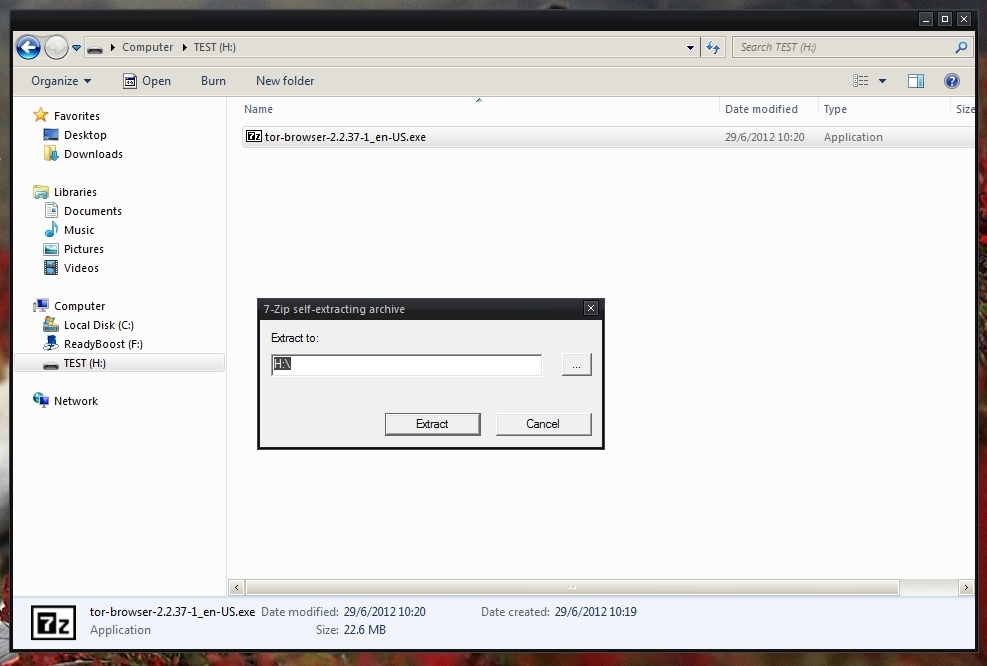The width and height of the screenshot is (987, 666).
Task: Open the Organize menu
Action: coord(61,81)
